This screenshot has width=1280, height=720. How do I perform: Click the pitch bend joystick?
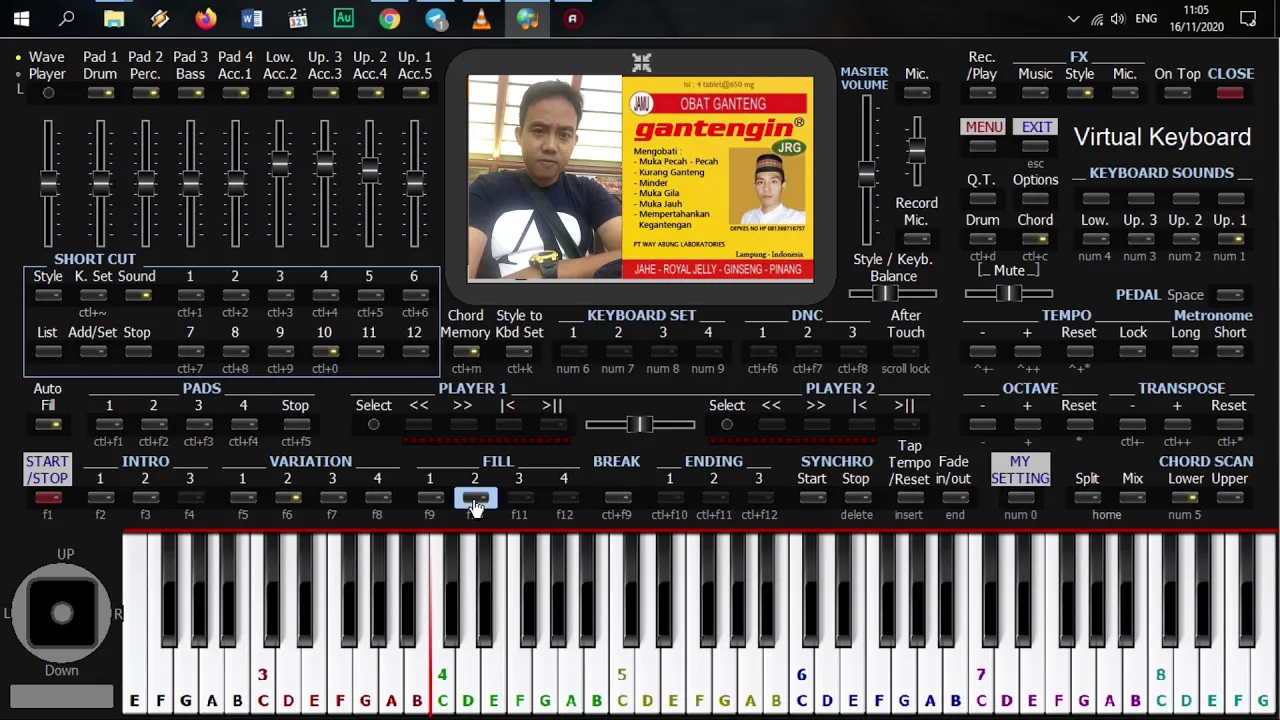coord(62,613)
